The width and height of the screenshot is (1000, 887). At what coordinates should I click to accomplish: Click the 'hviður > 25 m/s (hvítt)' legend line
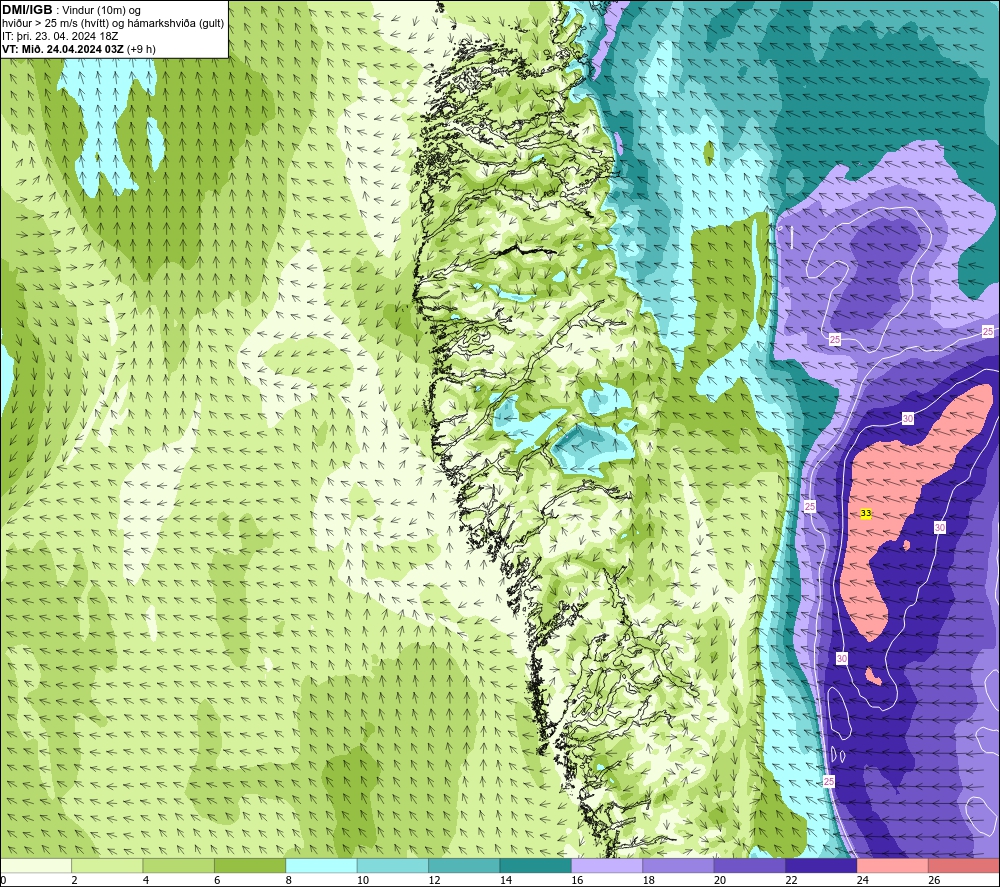[x=114, y=23]
